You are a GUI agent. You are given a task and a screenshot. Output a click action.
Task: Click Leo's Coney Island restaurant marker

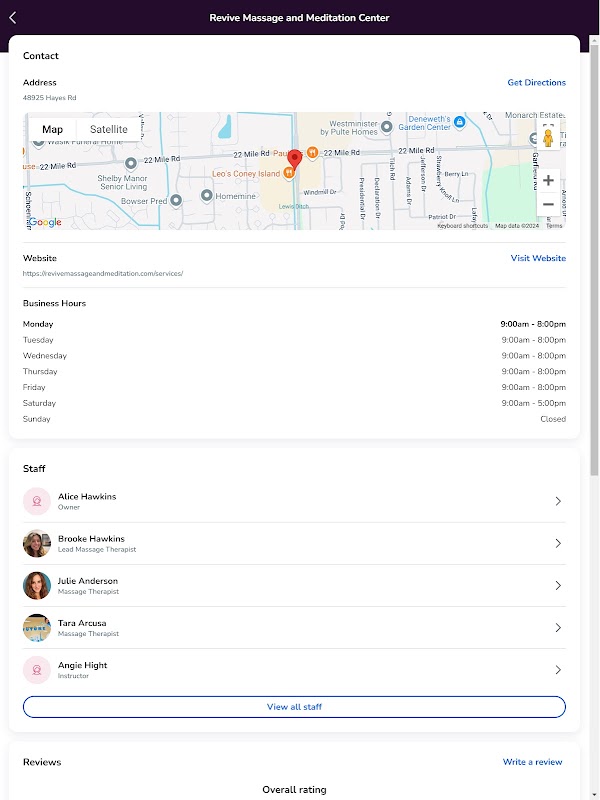(x=289, y=173)
